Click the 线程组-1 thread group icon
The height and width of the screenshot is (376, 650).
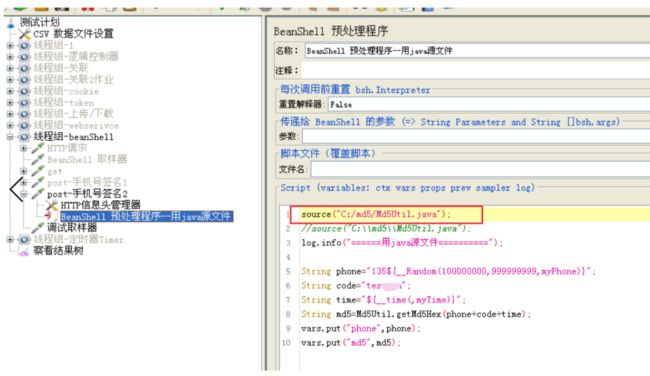[x=24, y=46]
